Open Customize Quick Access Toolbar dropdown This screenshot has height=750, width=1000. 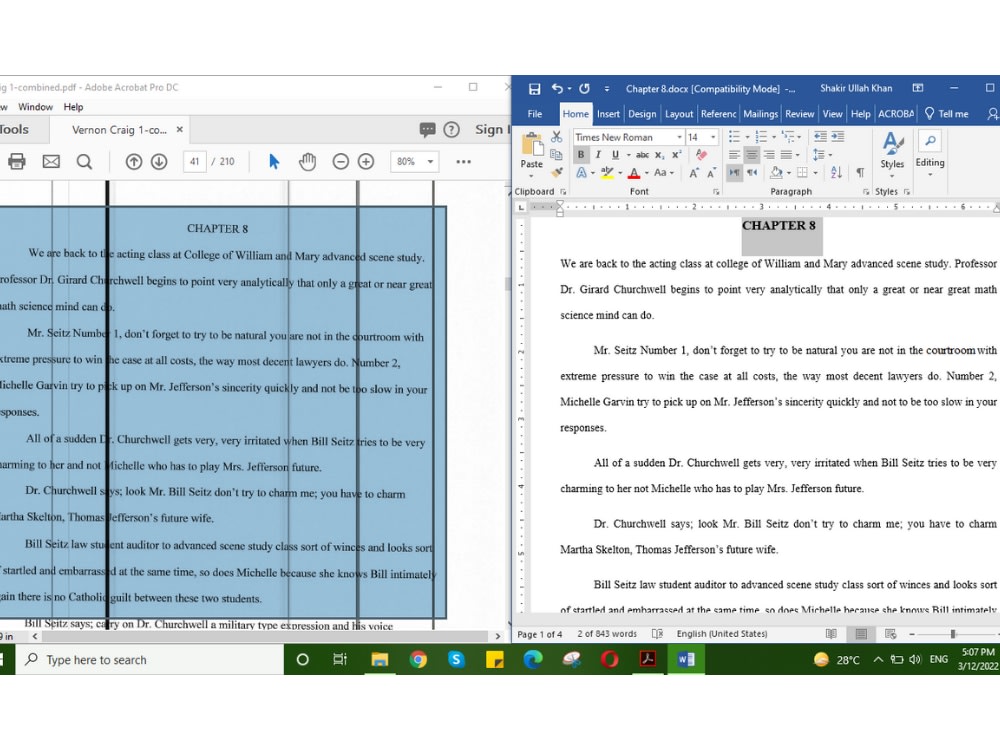607,89
